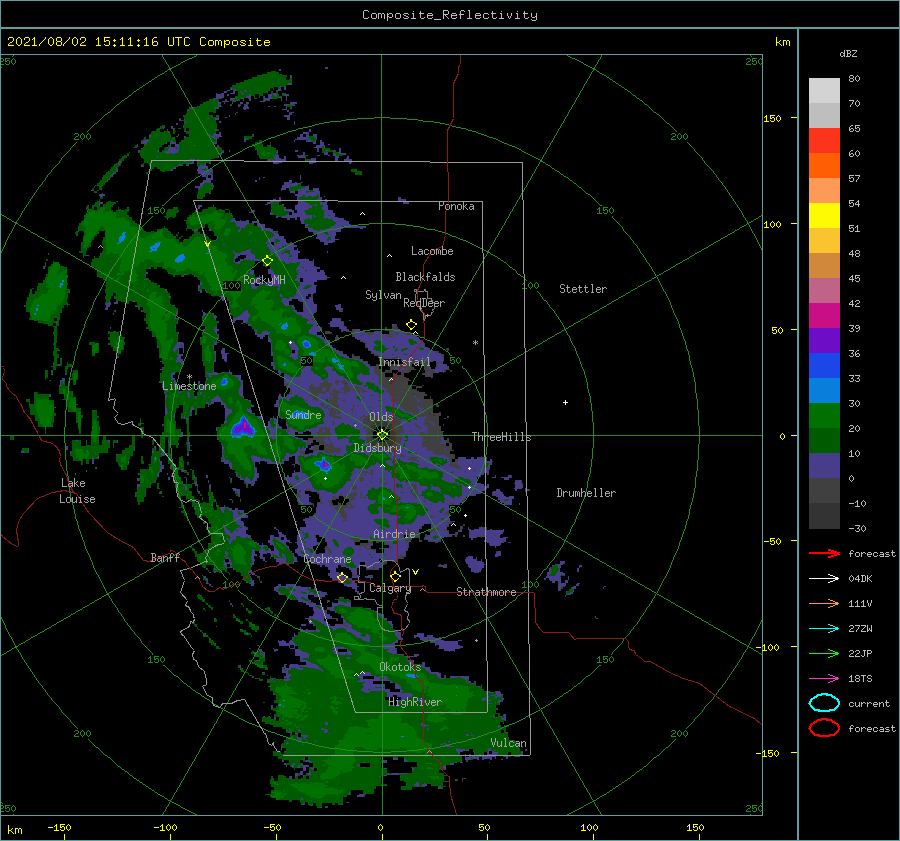
Task: Click the Cochrane label
Action: pos(327,559)
